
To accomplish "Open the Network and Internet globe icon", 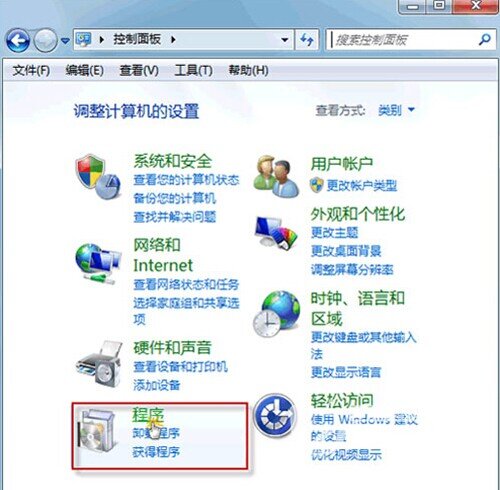I will [98, 263].
